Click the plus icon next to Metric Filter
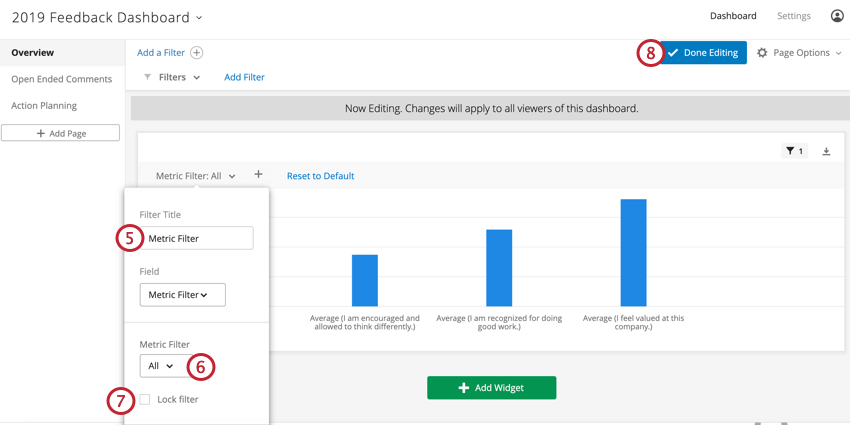Screen dimensions: 850x425 tap(259, 174)
